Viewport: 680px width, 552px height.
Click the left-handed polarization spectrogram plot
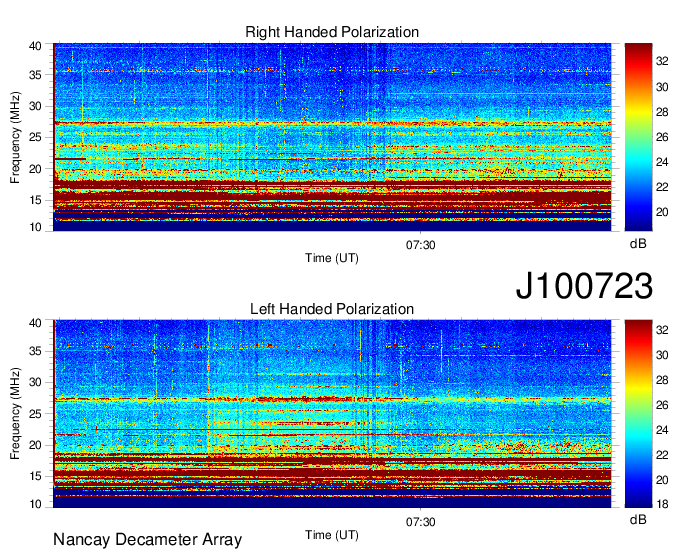[x=332, y=414]
